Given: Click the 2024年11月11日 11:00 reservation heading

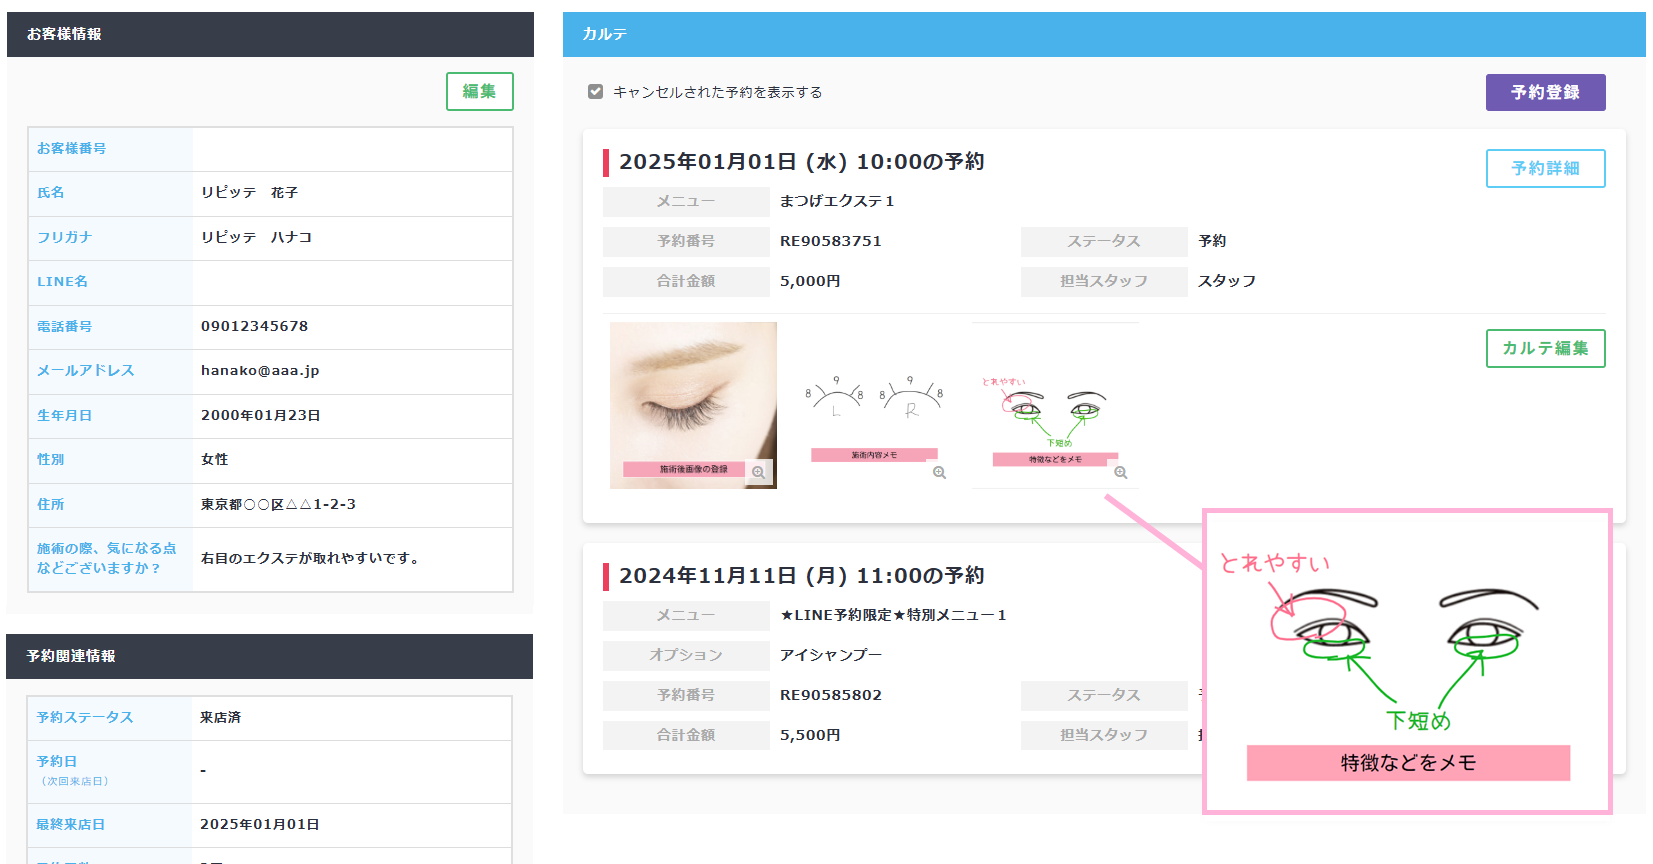Looking at the screenshot, I should point(801,576).
